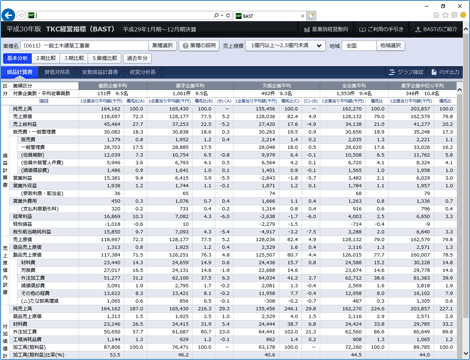Select the 製品売上原価 row label
The image size is (470, 360).
click(x=27, y=255)
